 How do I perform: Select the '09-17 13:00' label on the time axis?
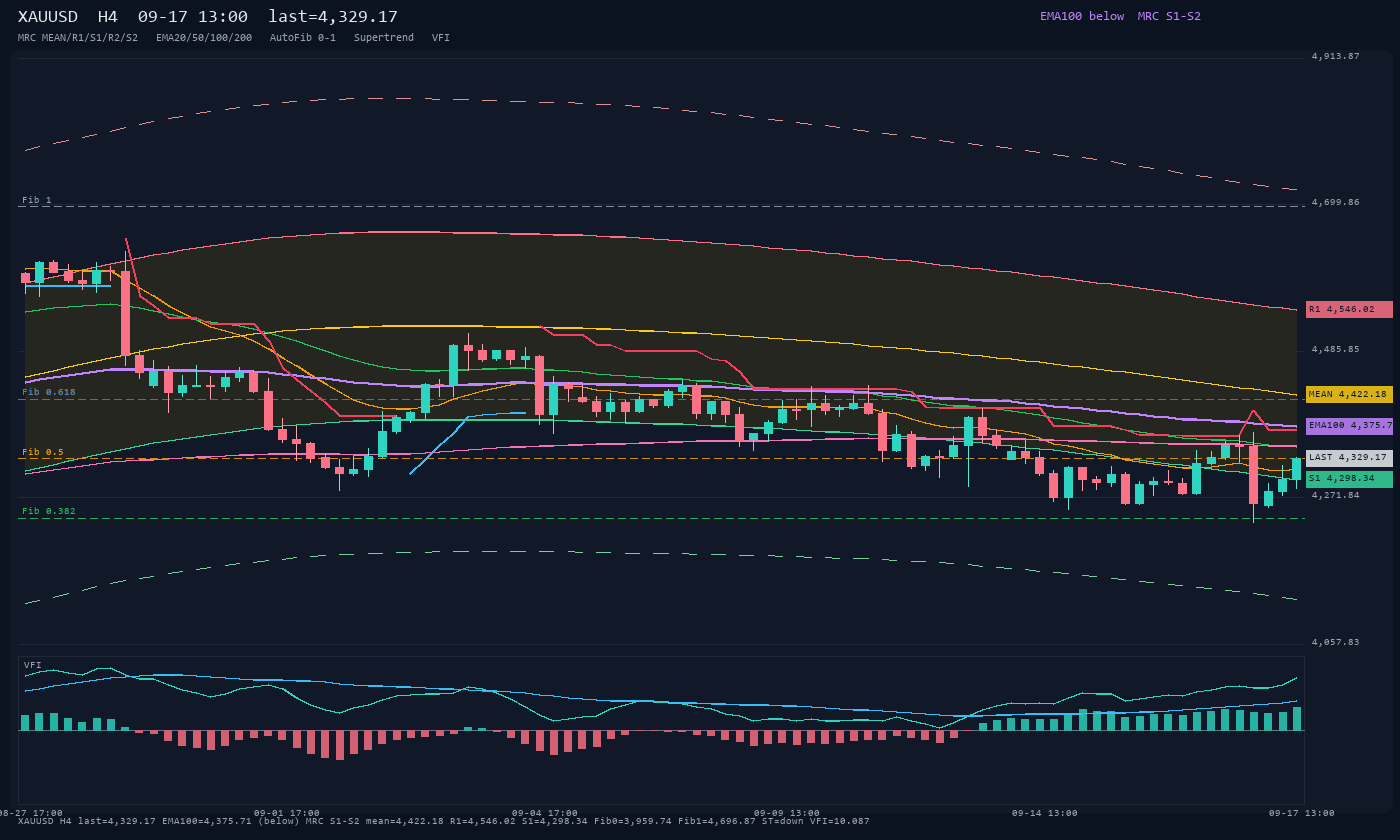(x=1302, y=813)
